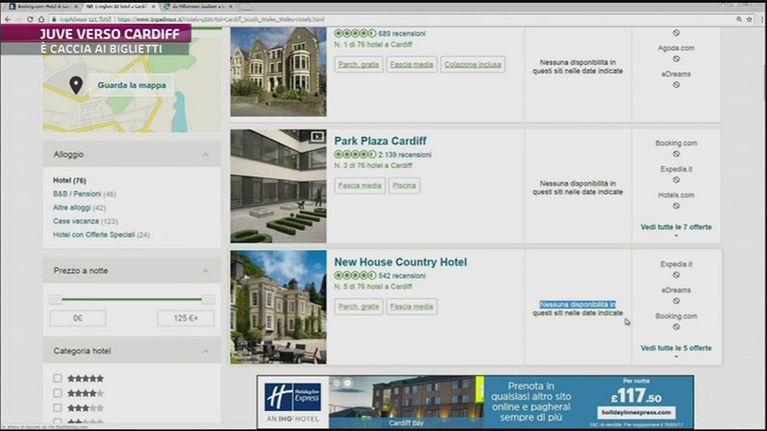The height and width of the screenshot is (431, 767).
Task: Click the price slider maximum handle
Action: click(208, 299)
